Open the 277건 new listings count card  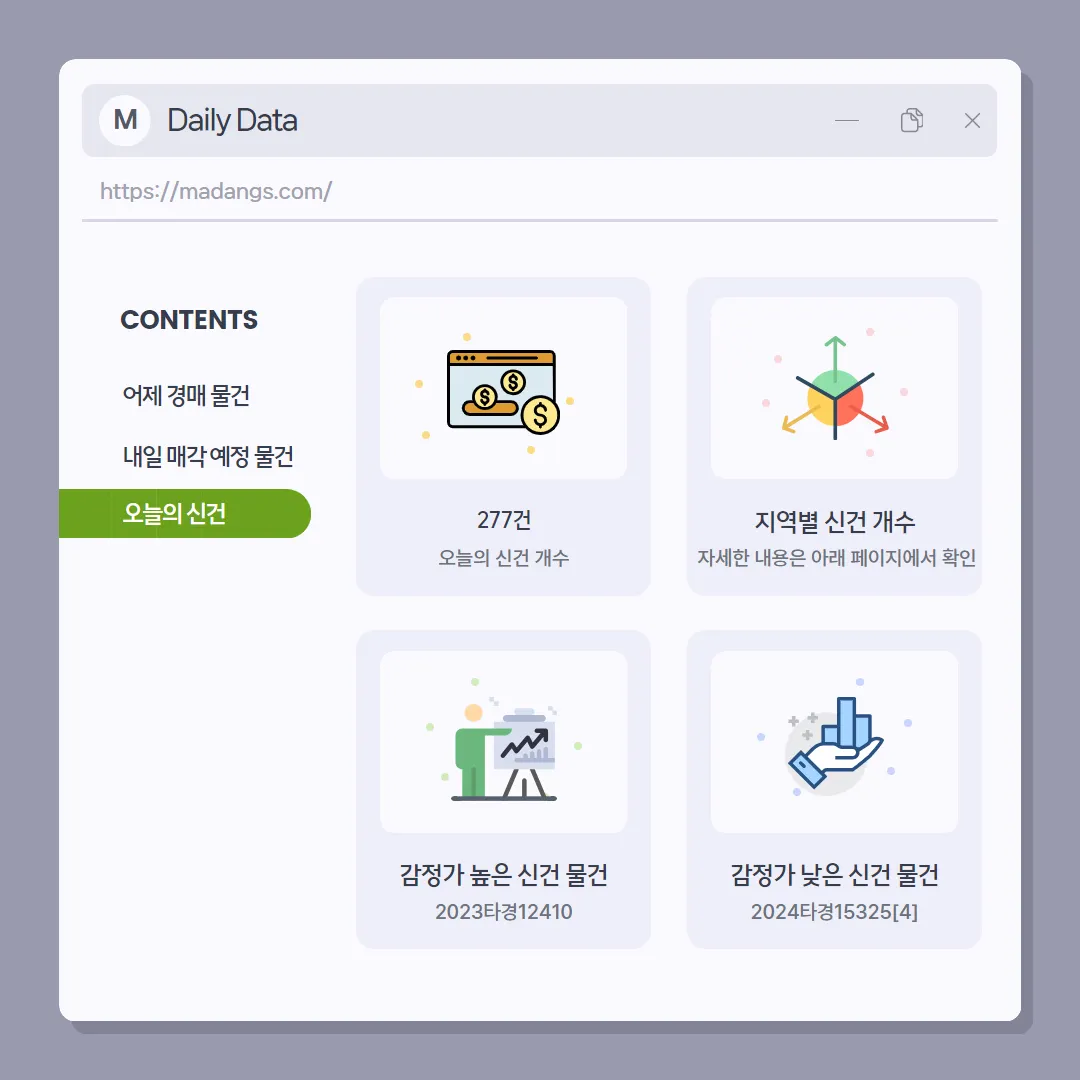point(503,437)
